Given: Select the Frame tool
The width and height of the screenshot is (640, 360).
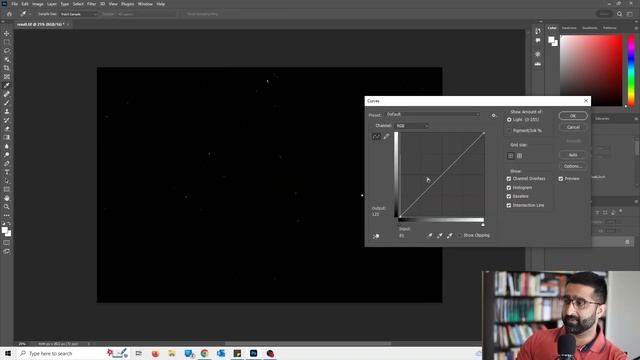Looking at the screenshot, I should 7,76.
